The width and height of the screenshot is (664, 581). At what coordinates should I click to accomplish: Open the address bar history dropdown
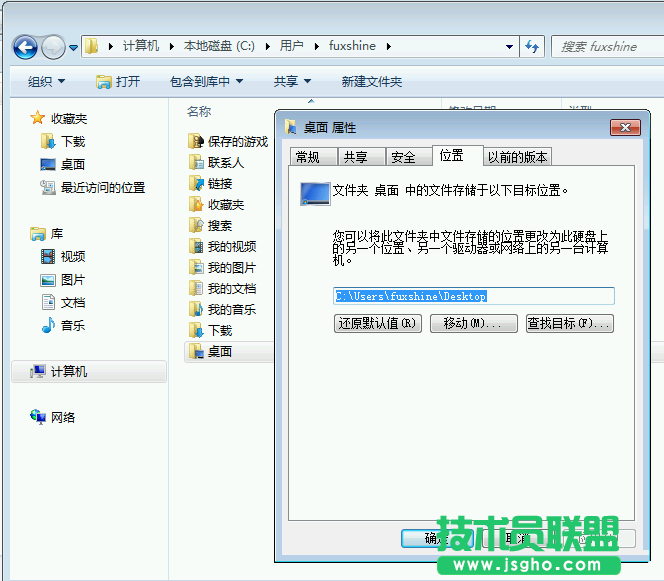[509, 47]
